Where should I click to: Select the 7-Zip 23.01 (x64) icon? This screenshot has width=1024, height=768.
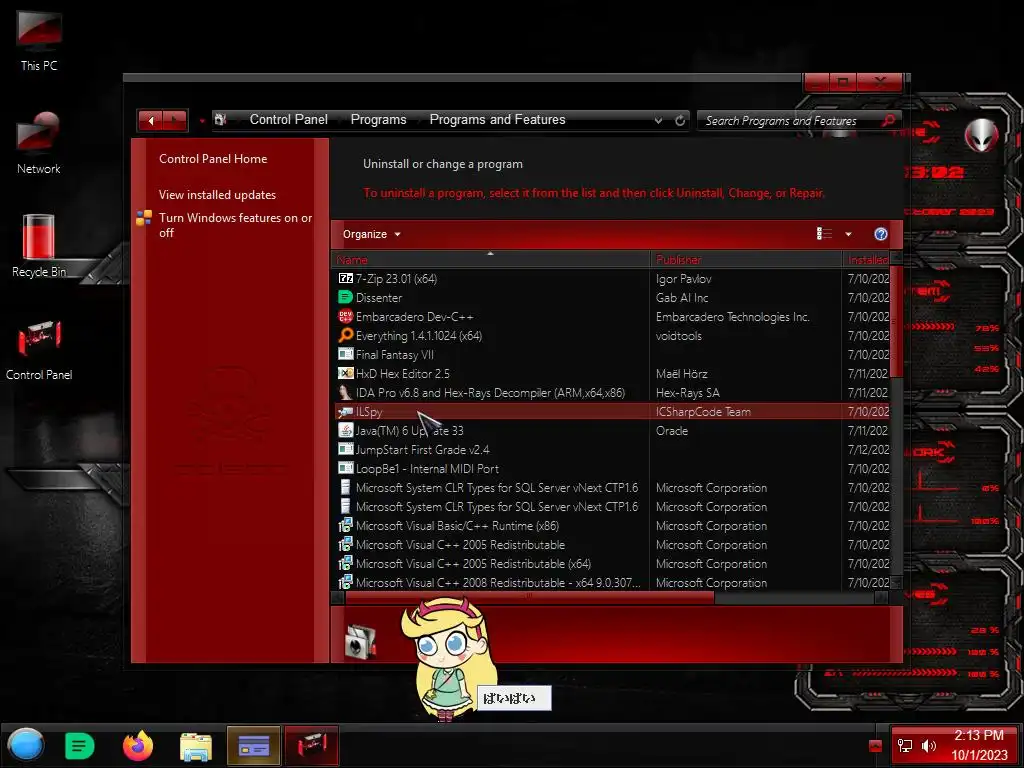[x=345, y=278]
